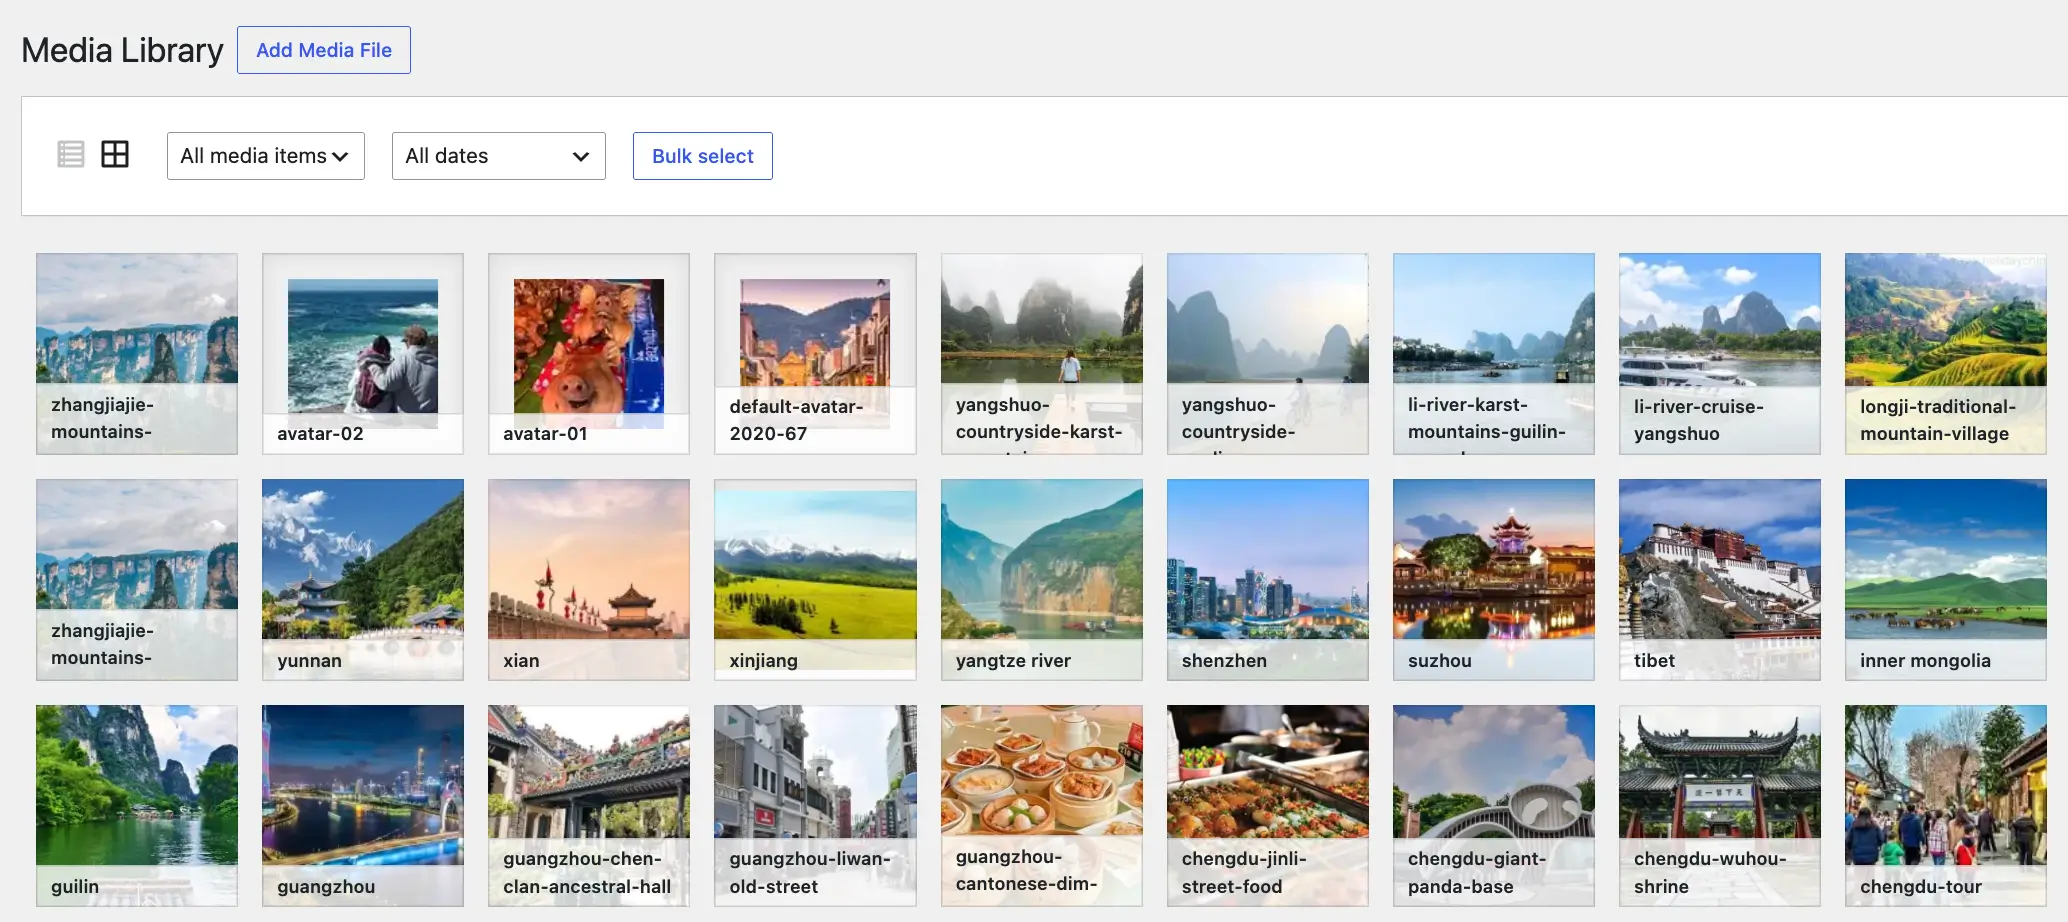Switch to grid view icon

(x=115, y=154)
